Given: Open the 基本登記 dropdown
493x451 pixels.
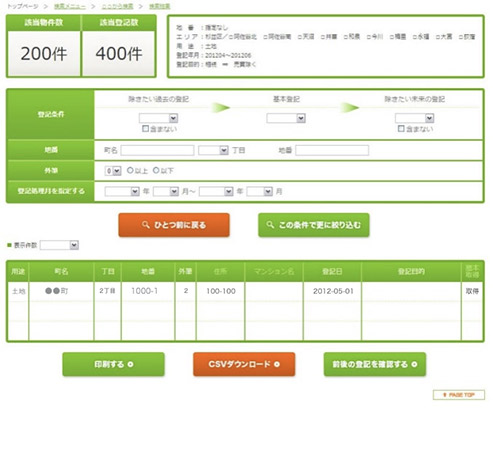Looking at the screenshot, I should (286, 118).
